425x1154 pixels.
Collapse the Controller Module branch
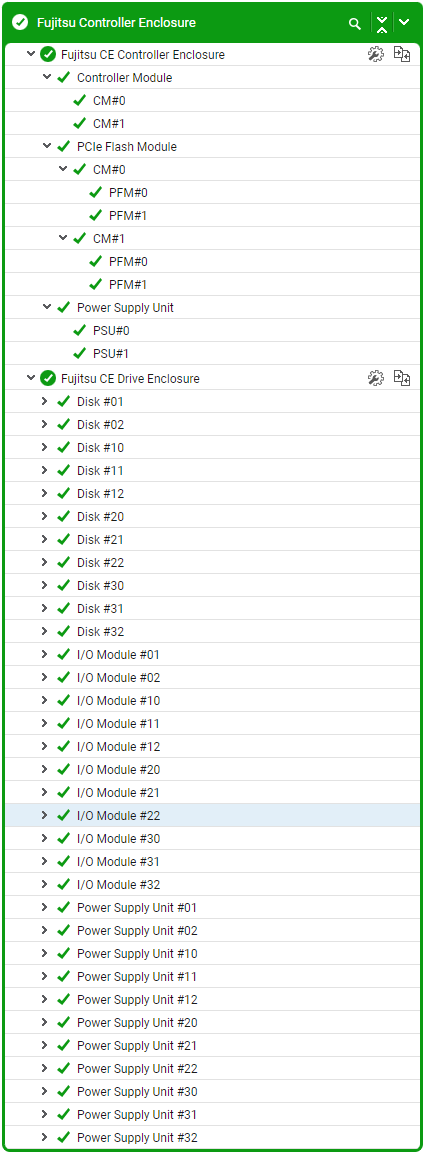46,77
